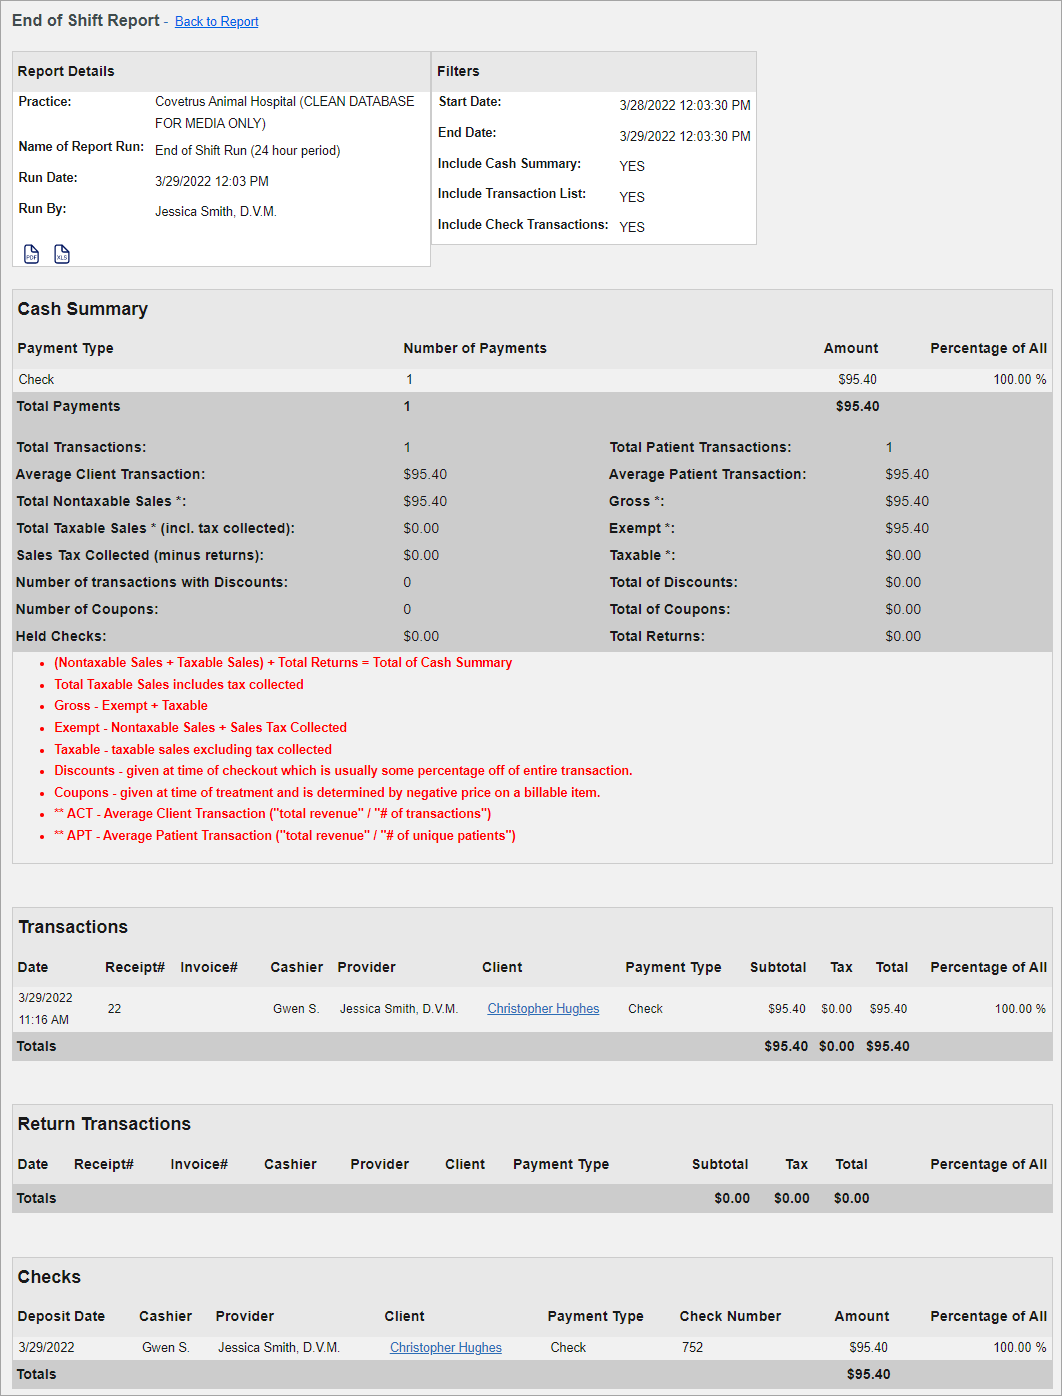Screen dimensions: 1062x1396
Task: Select the Include Cash Summary YES value
Action: (631, 166)
